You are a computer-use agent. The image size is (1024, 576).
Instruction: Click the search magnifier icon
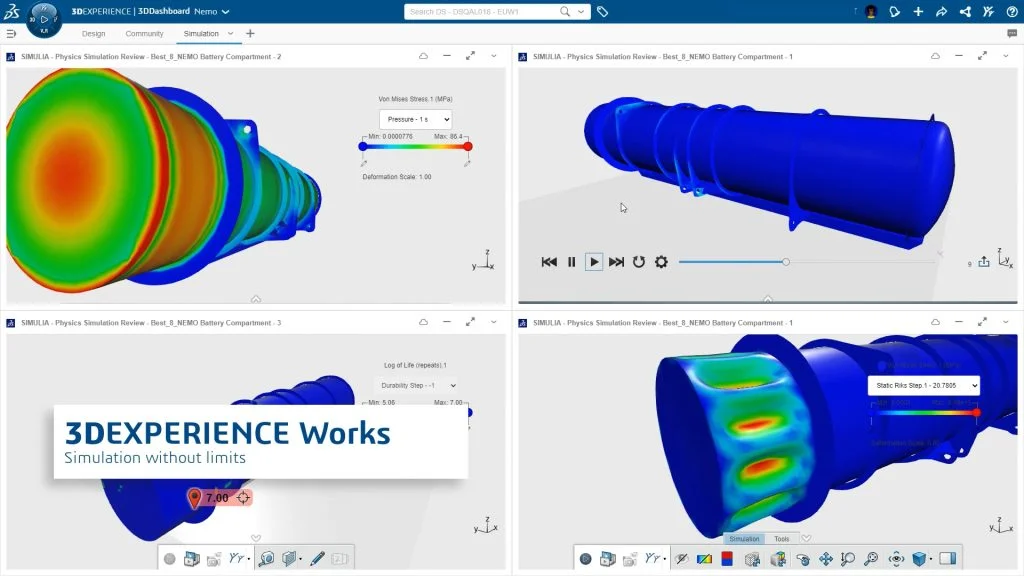click(565, 12)
